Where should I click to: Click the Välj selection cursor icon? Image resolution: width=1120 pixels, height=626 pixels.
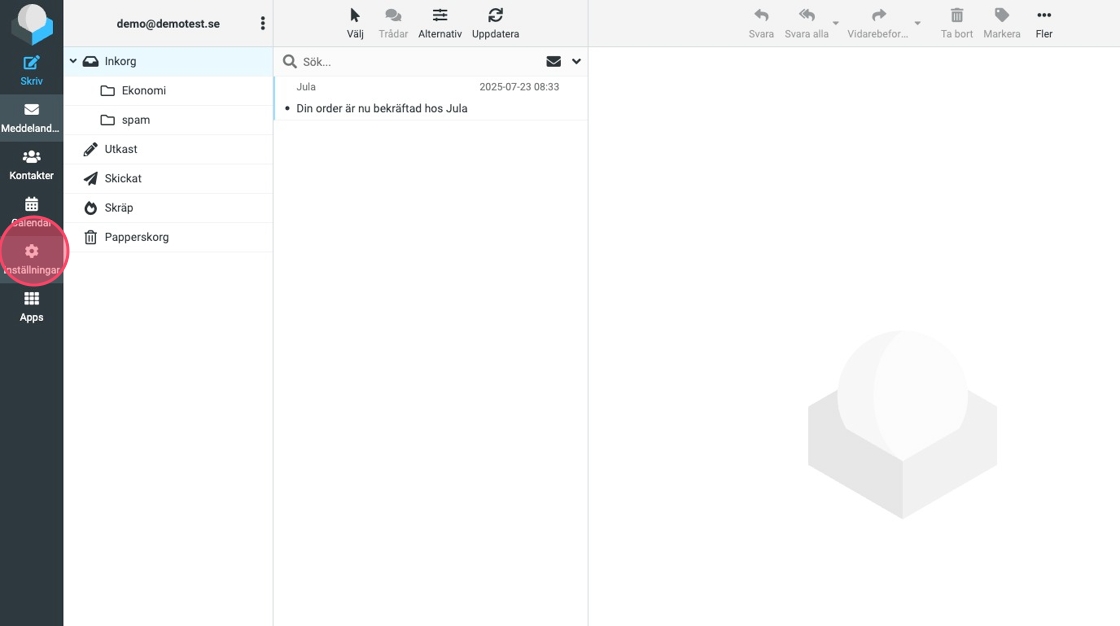pyautogui.click(x=355, y=16)
